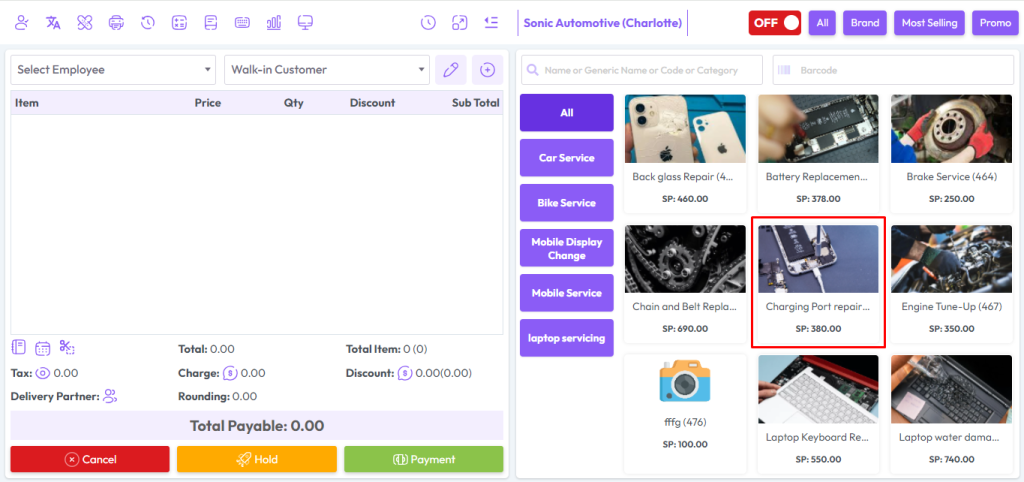Click the plain clock icon near fullscreen
1024x482 pixels.
click(x=428, y=23)
